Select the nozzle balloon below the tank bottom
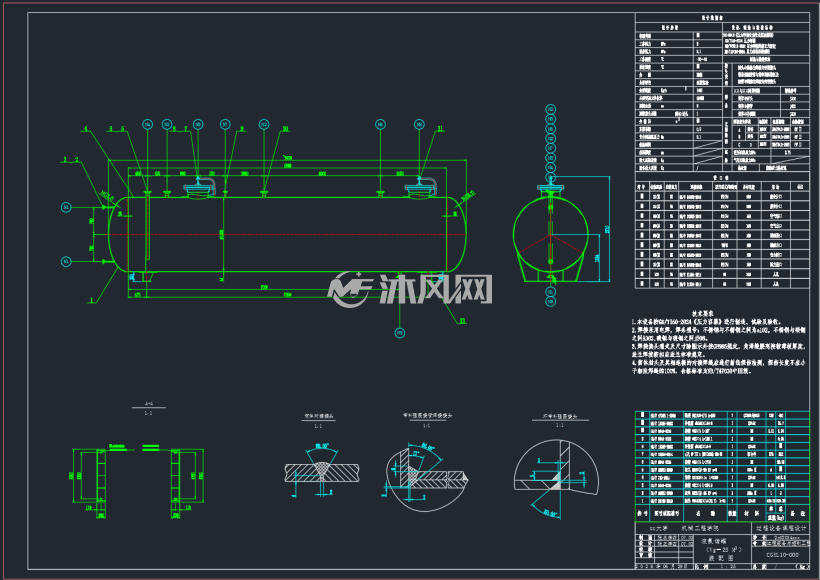This screenshot has width=820, height=580. click(x=400, y=333)
